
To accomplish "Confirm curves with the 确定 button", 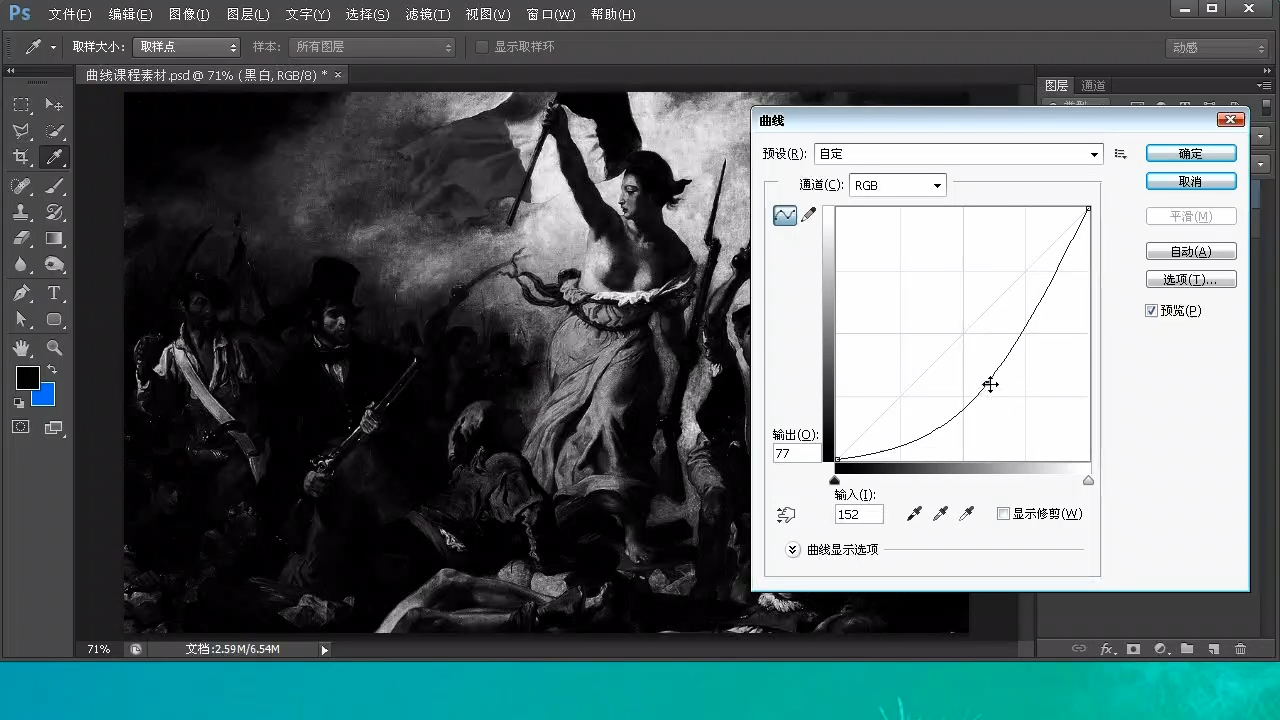I will pos(1191,154).
